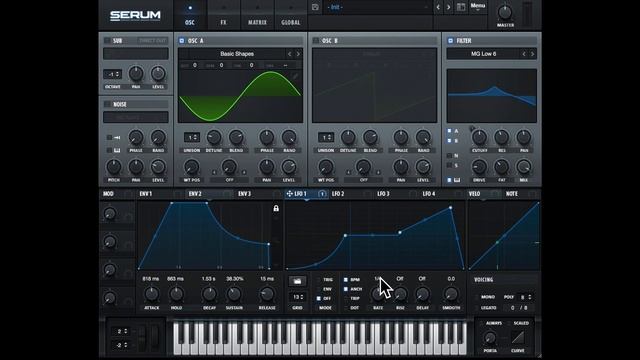Select the LFO 2 tab
640x360 pixels.
(338, 194)
